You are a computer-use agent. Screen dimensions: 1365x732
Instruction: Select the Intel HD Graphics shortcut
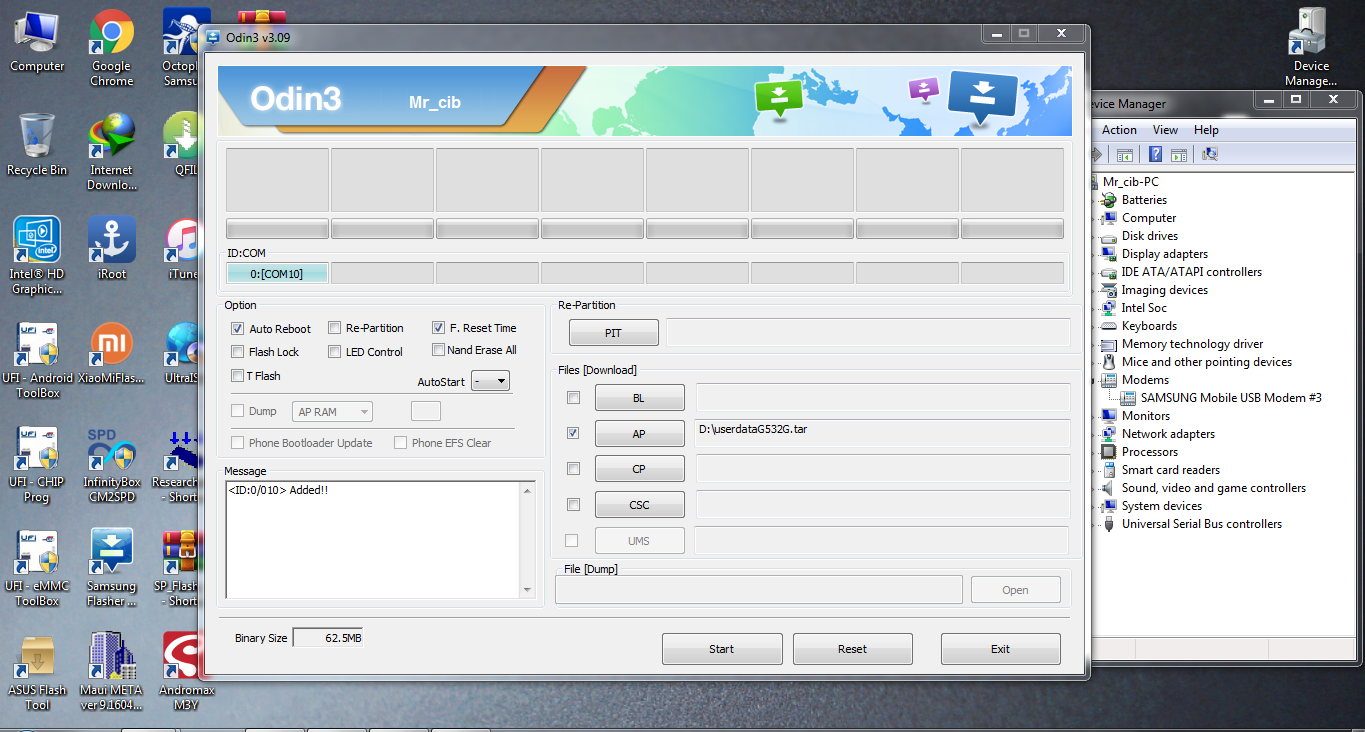pyautogui.click(x=37, y=256)
